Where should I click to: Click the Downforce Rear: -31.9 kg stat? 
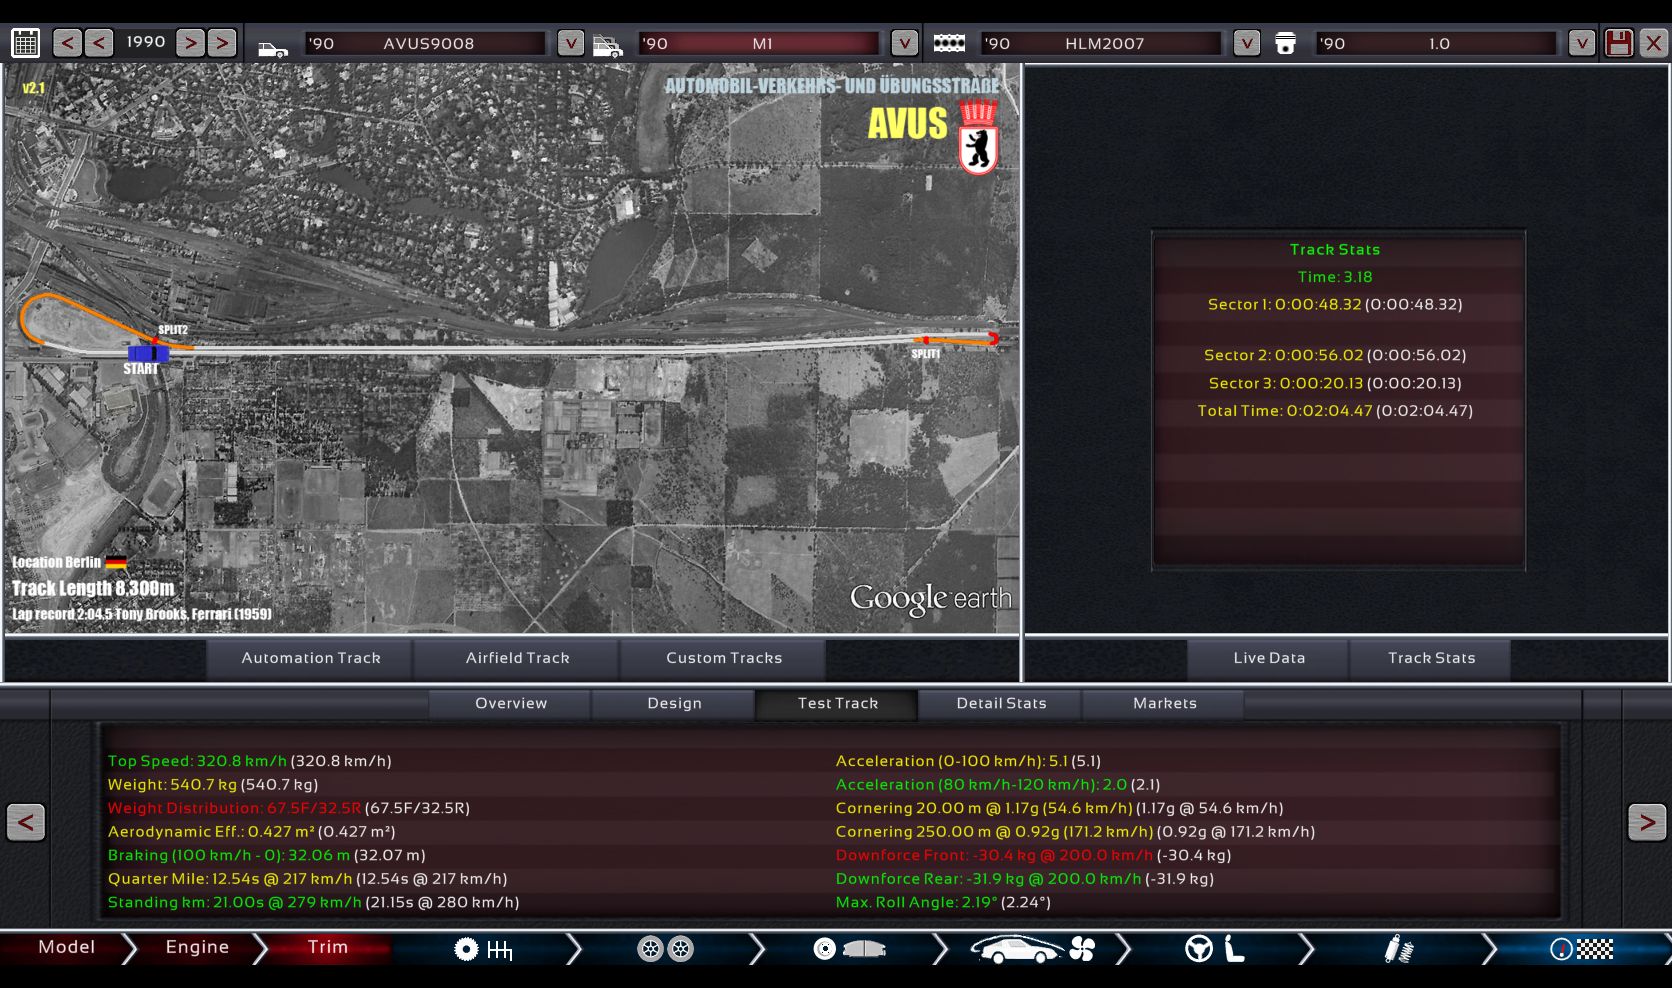tap(1024, 879)
